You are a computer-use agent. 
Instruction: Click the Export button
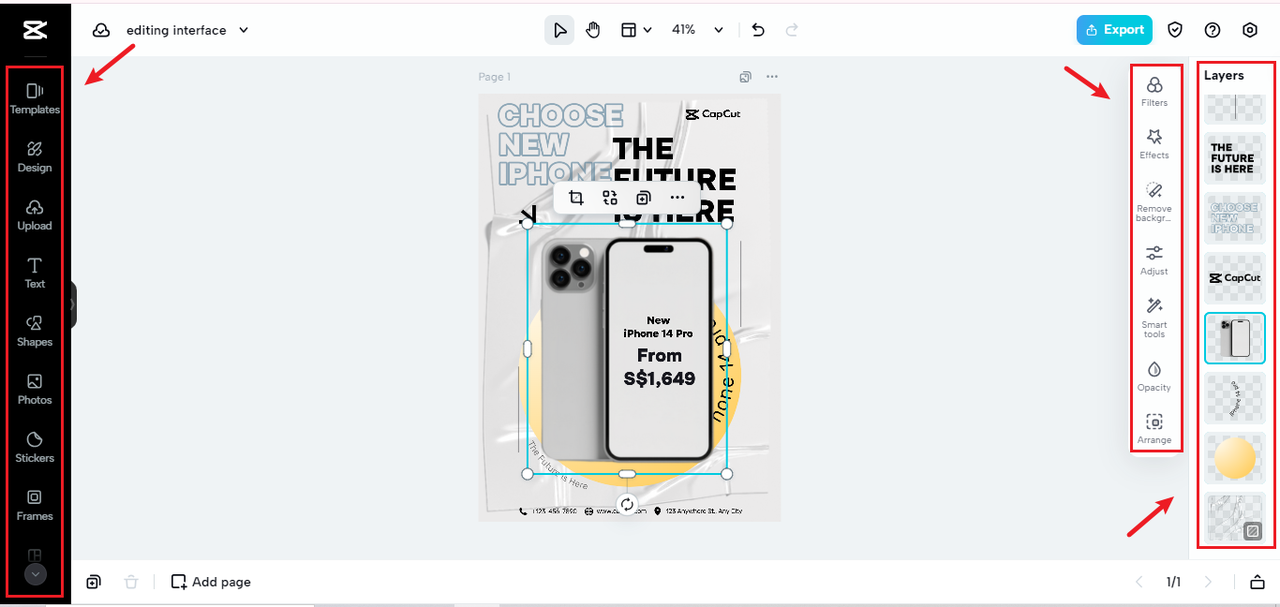coord(1114,30)
